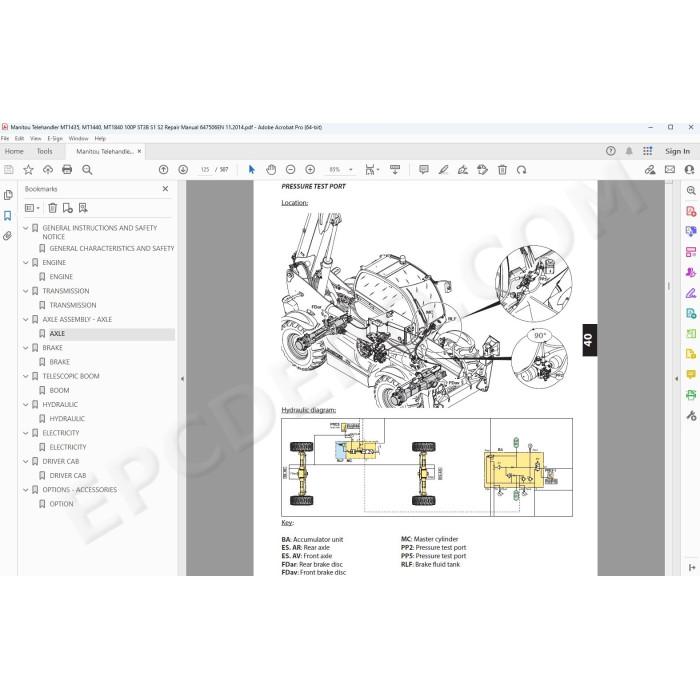
Task: Collapse GENERAL INSTRUCTIONS AND SAFETY NOTICE
Action: tap(25, 228)
